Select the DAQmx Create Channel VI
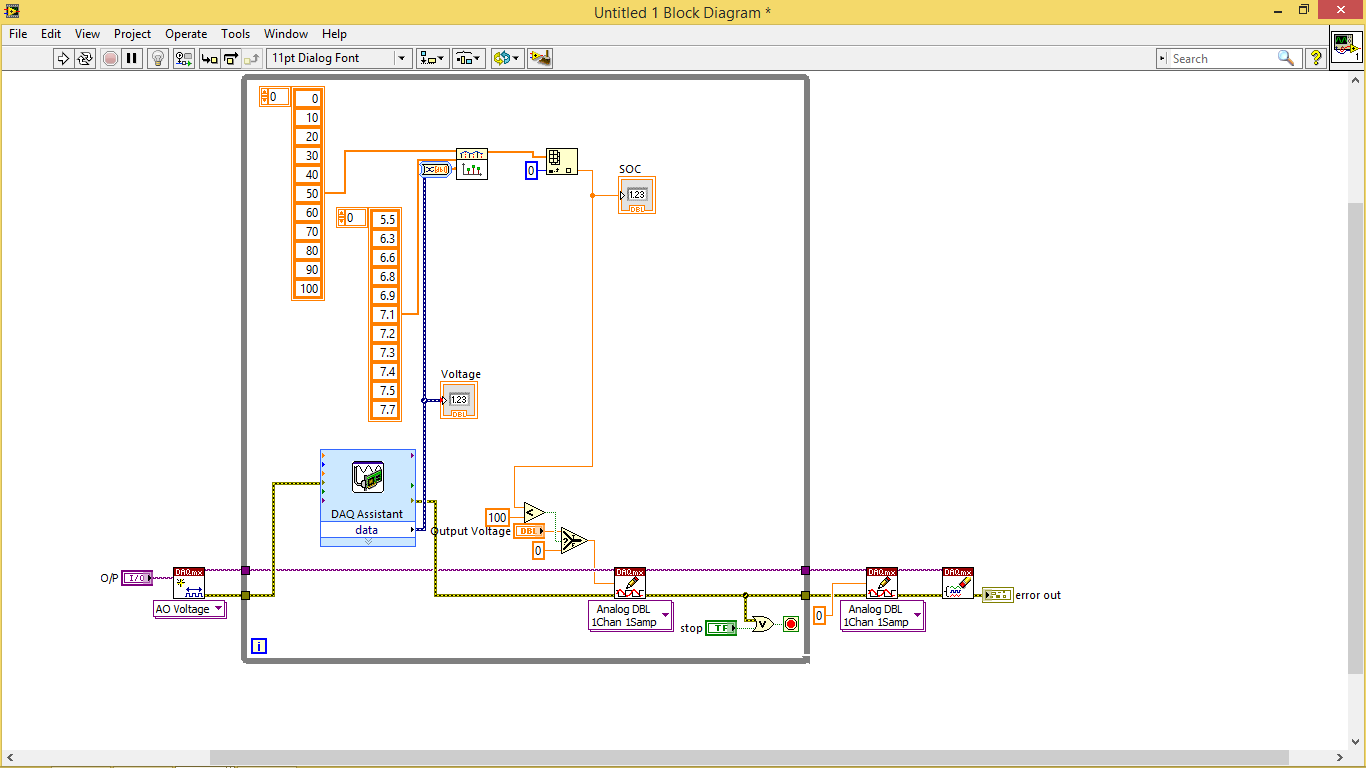 (x=189, y=583)
